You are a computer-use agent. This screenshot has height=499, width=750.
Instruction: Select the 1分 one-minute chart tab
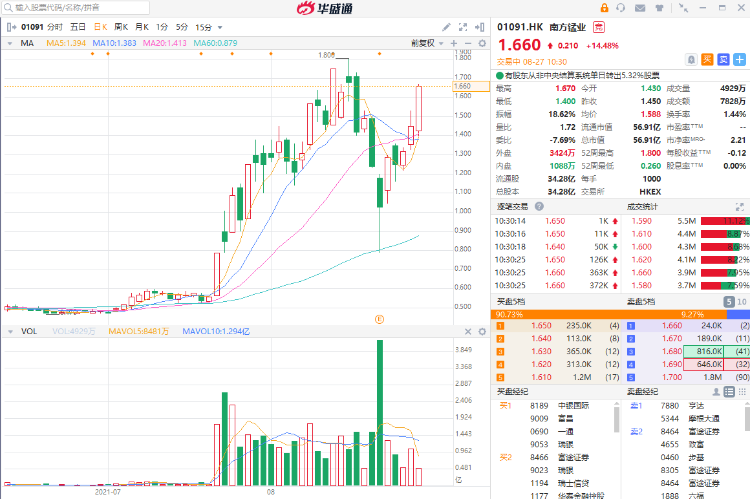point(162,27)
